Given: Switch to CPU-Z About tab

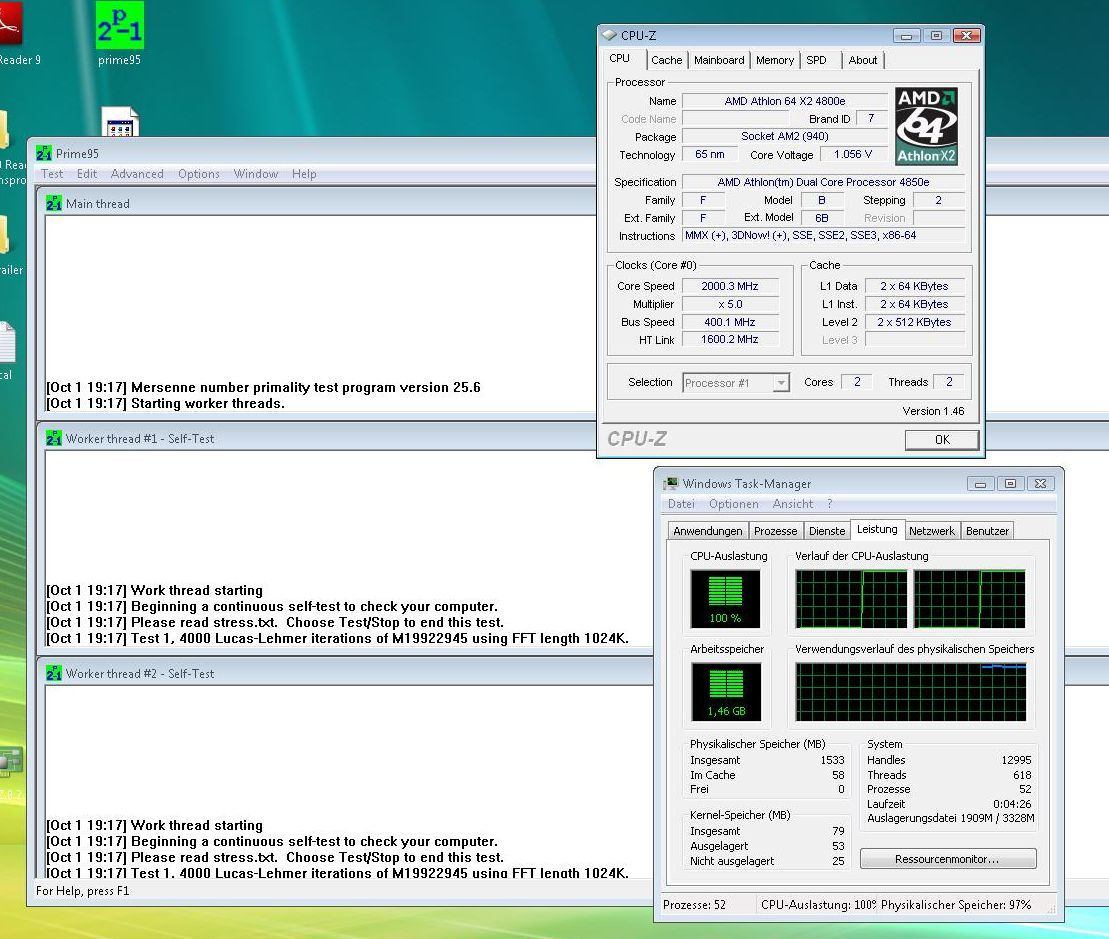Looking at the screenshot, I should (863, 61).
